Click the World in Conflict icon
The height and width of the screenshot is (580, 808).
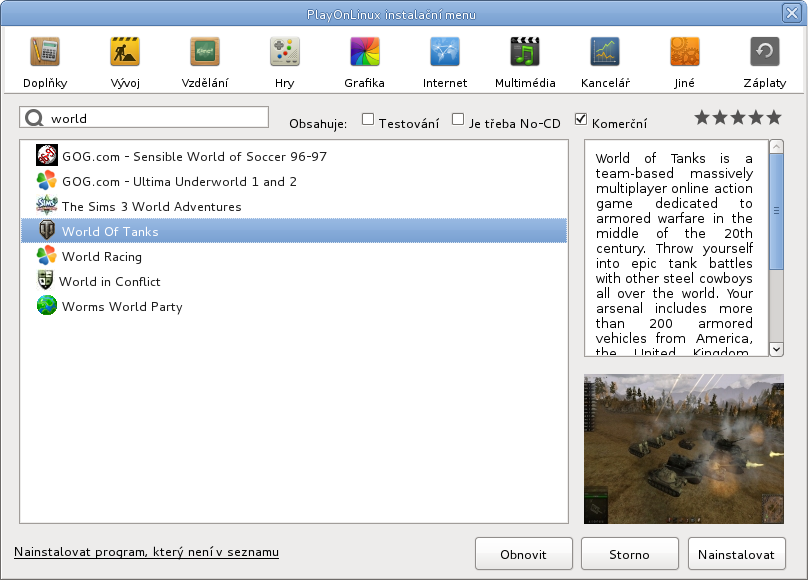[45, 281]
